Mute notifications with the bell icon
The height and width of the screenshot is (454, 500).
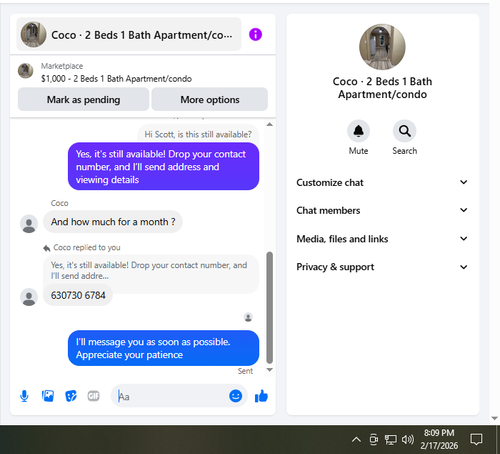pyautogui.click(x=358, y=131)
